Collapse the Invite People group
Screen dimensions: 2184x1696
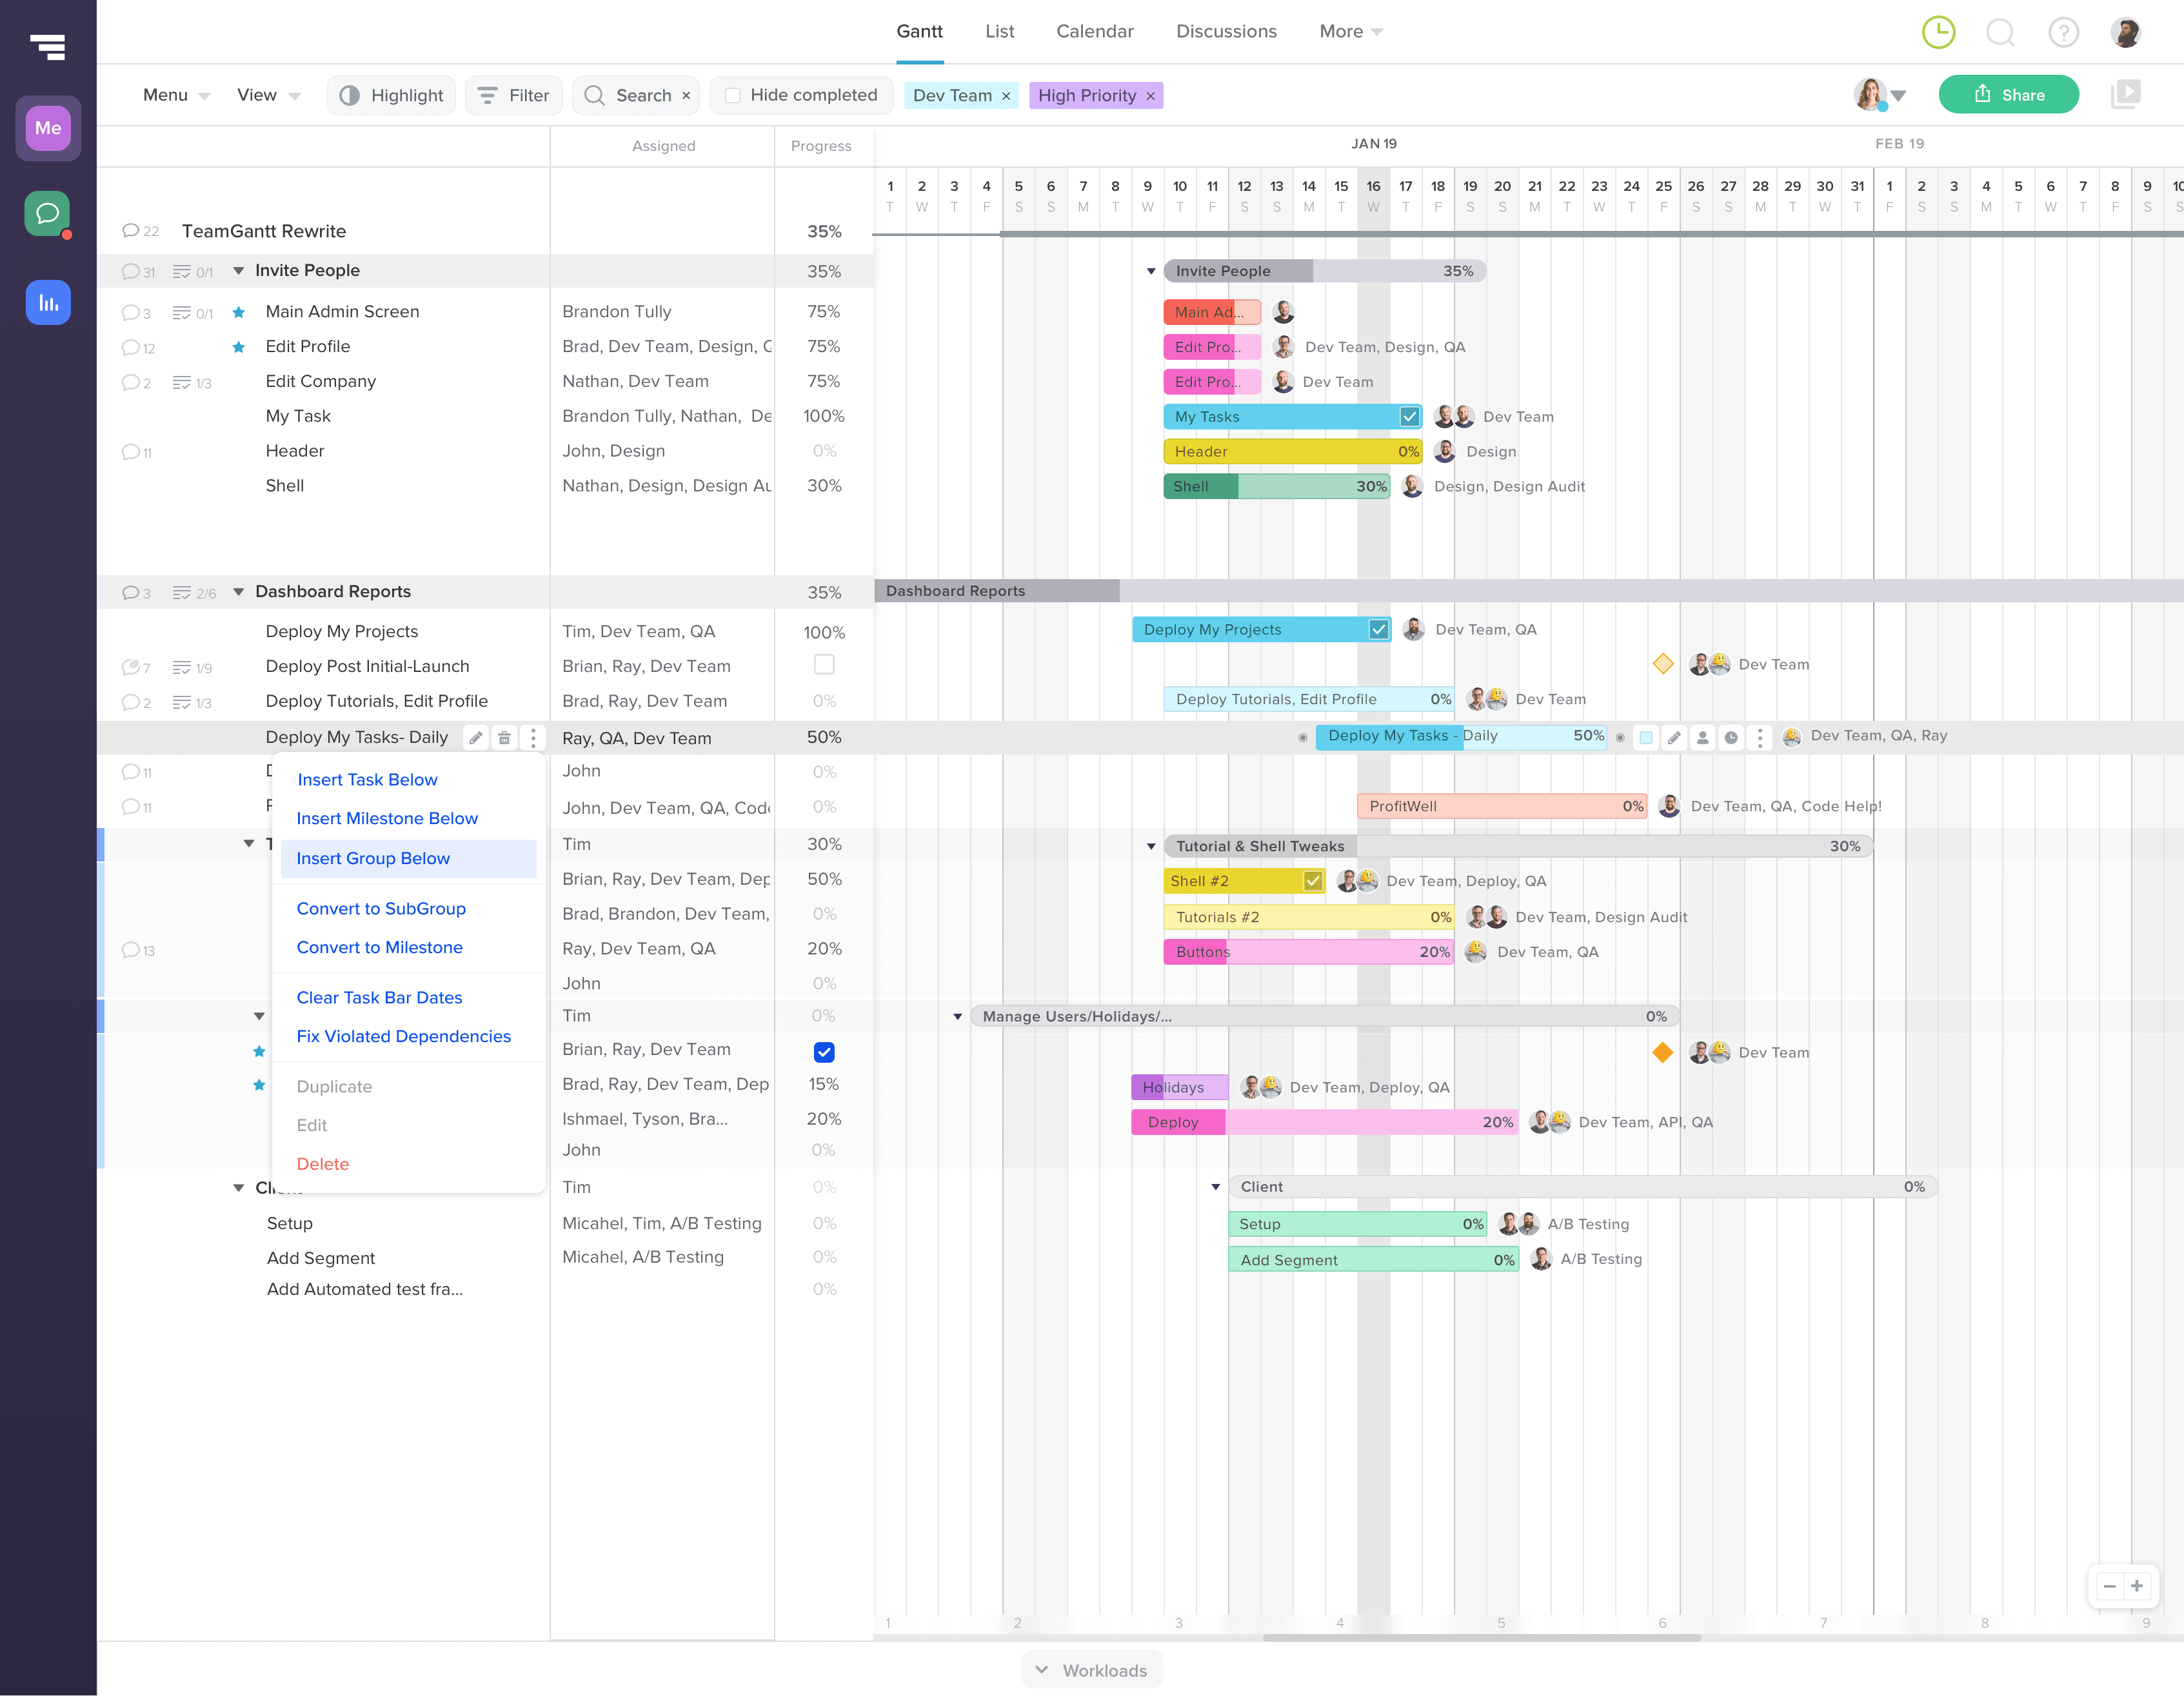pyautogui.click(x=238, y=271)
